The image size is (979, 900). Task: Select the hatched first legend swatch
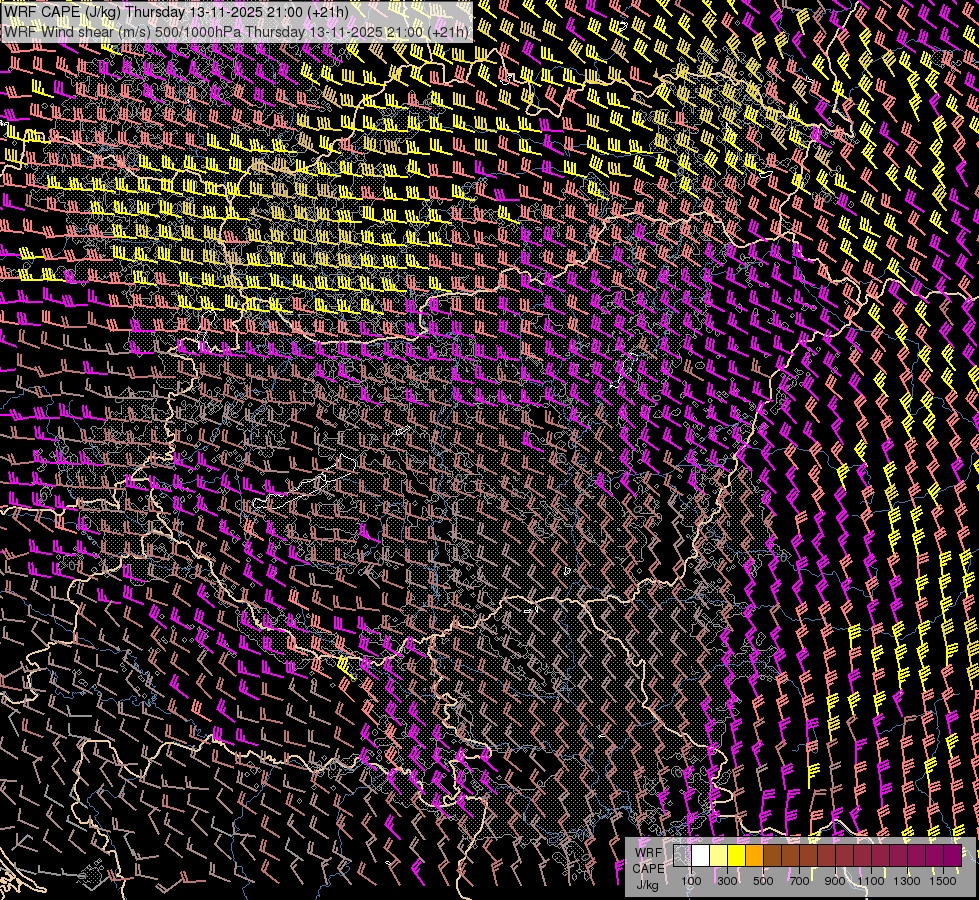pos(682,855)
